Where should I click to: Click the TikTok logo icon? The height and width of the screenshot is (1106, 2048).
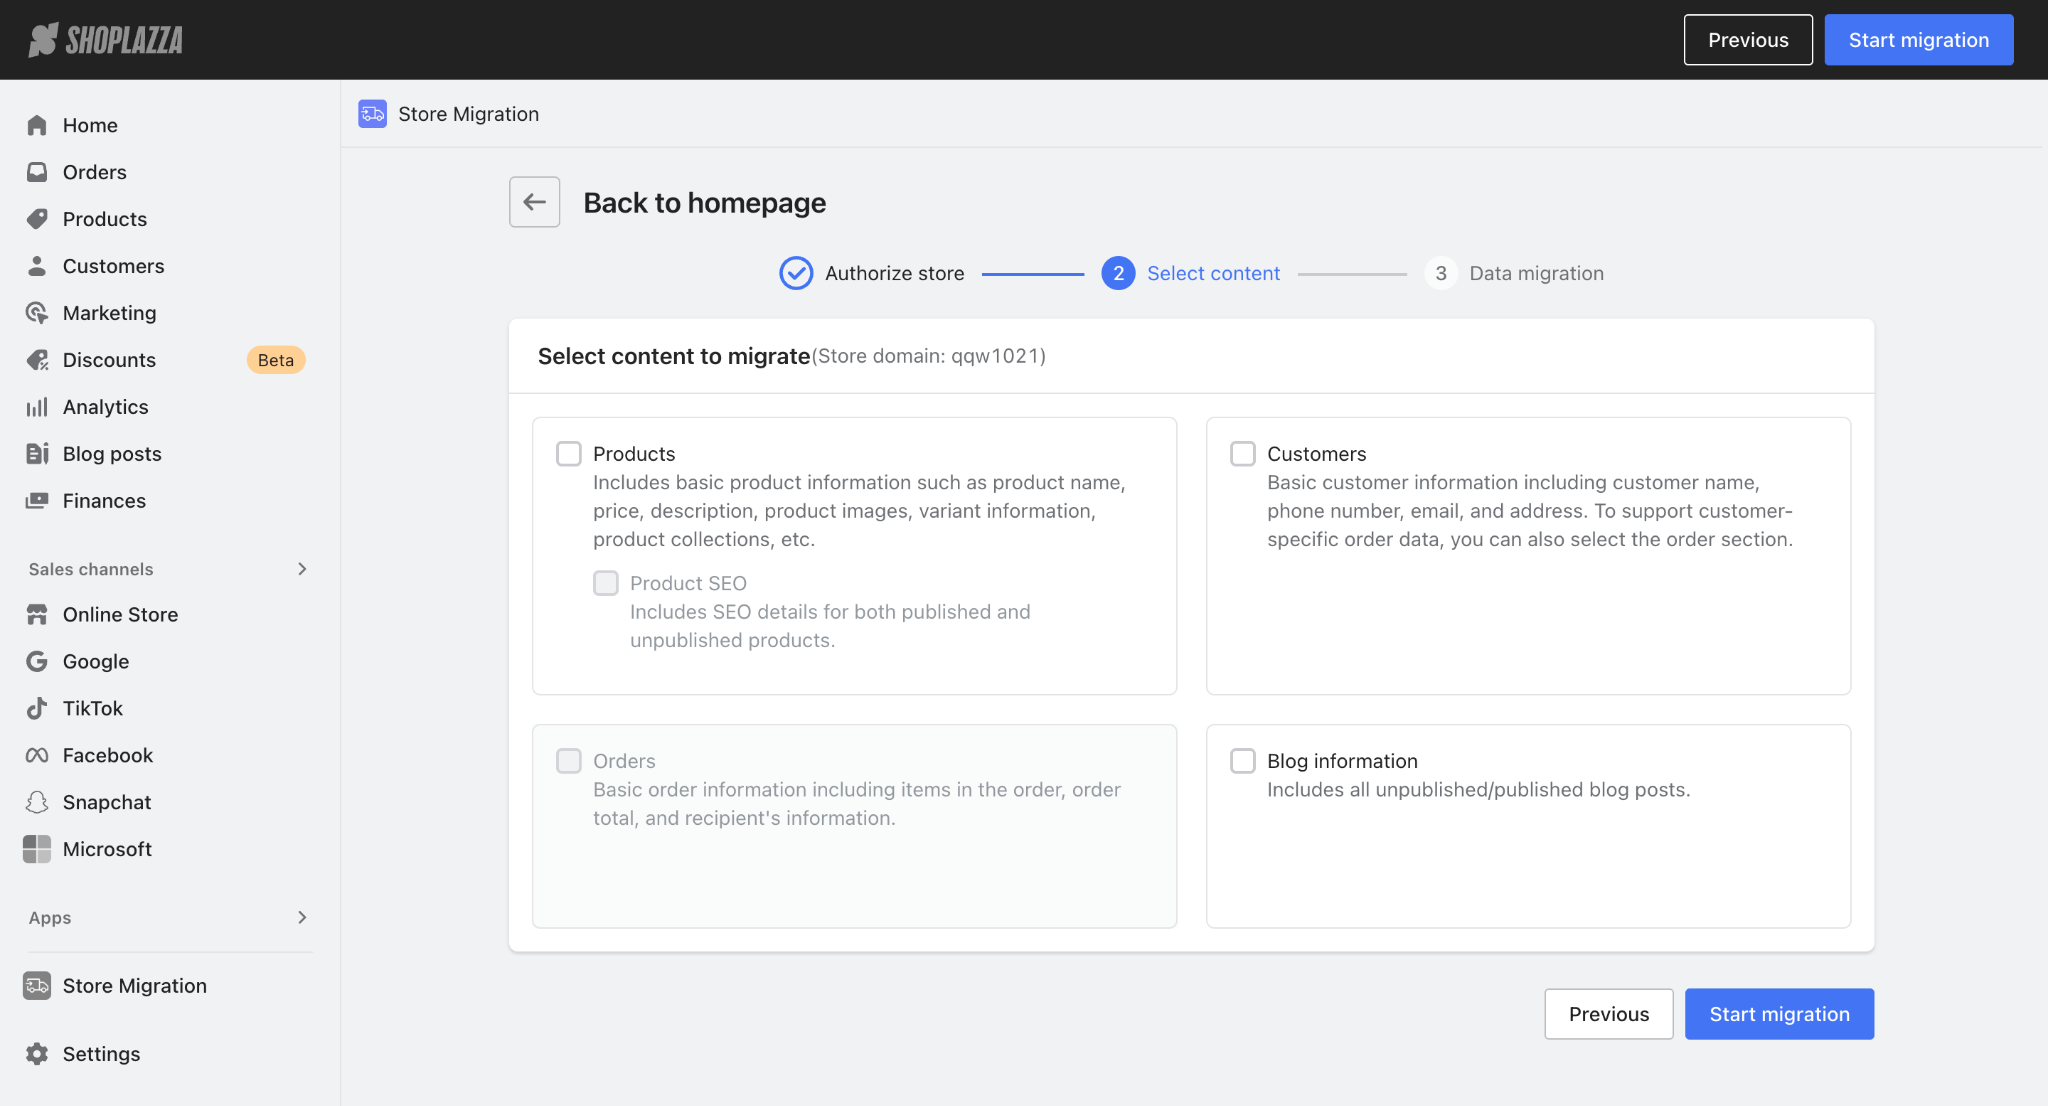[x=37, y=708]
